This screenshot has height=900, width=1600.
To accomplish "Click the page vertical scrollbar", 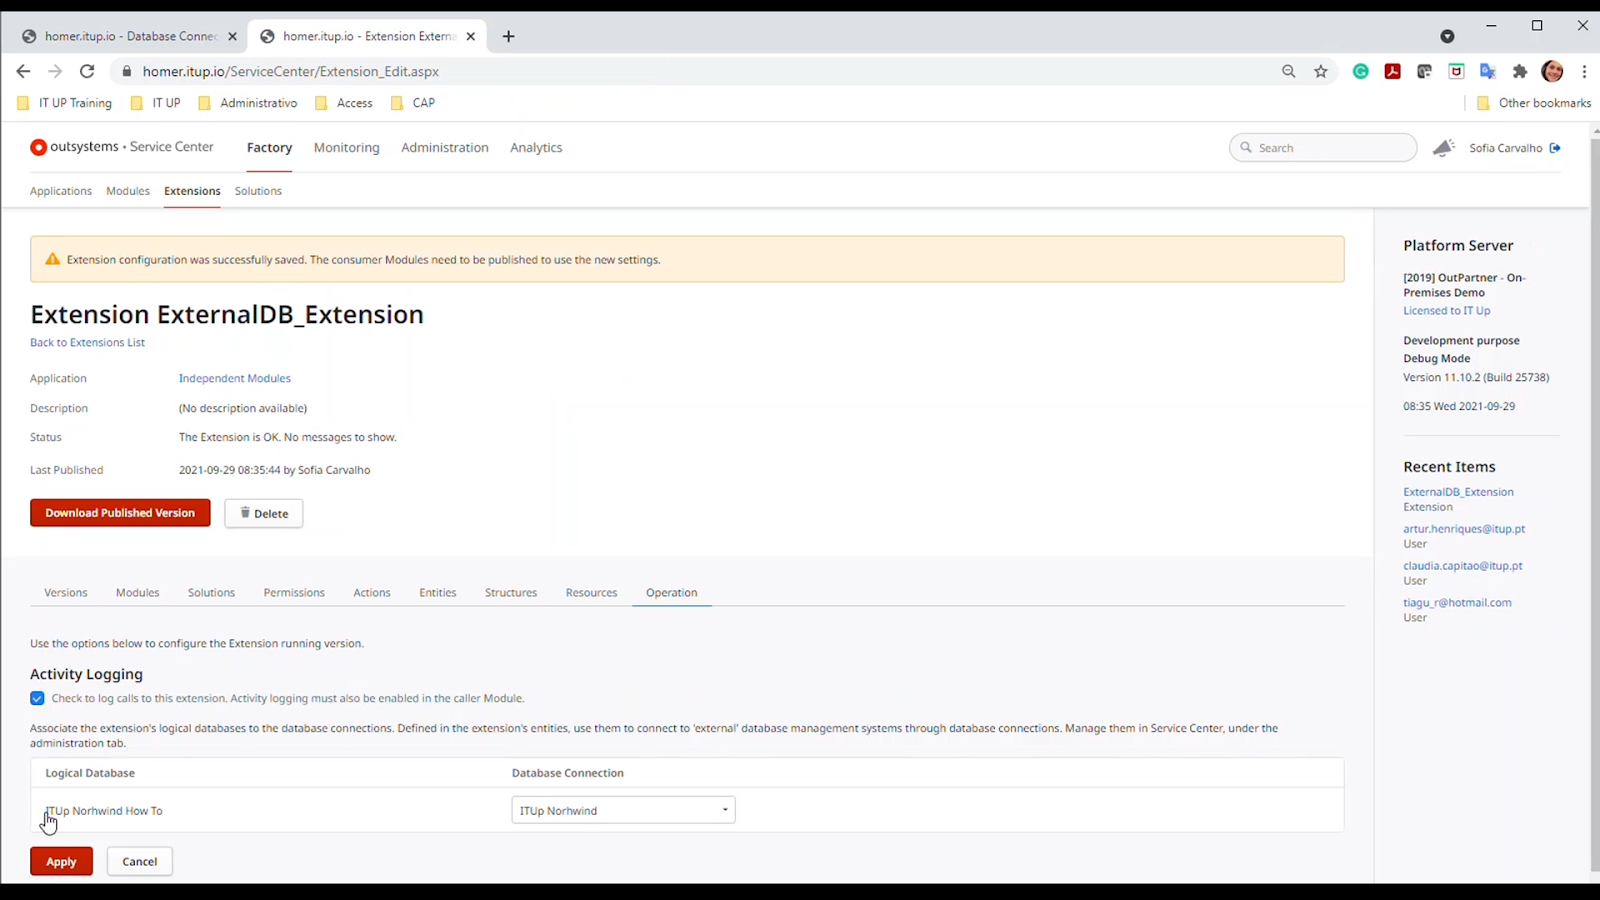I will click(x=1594, y=505).
